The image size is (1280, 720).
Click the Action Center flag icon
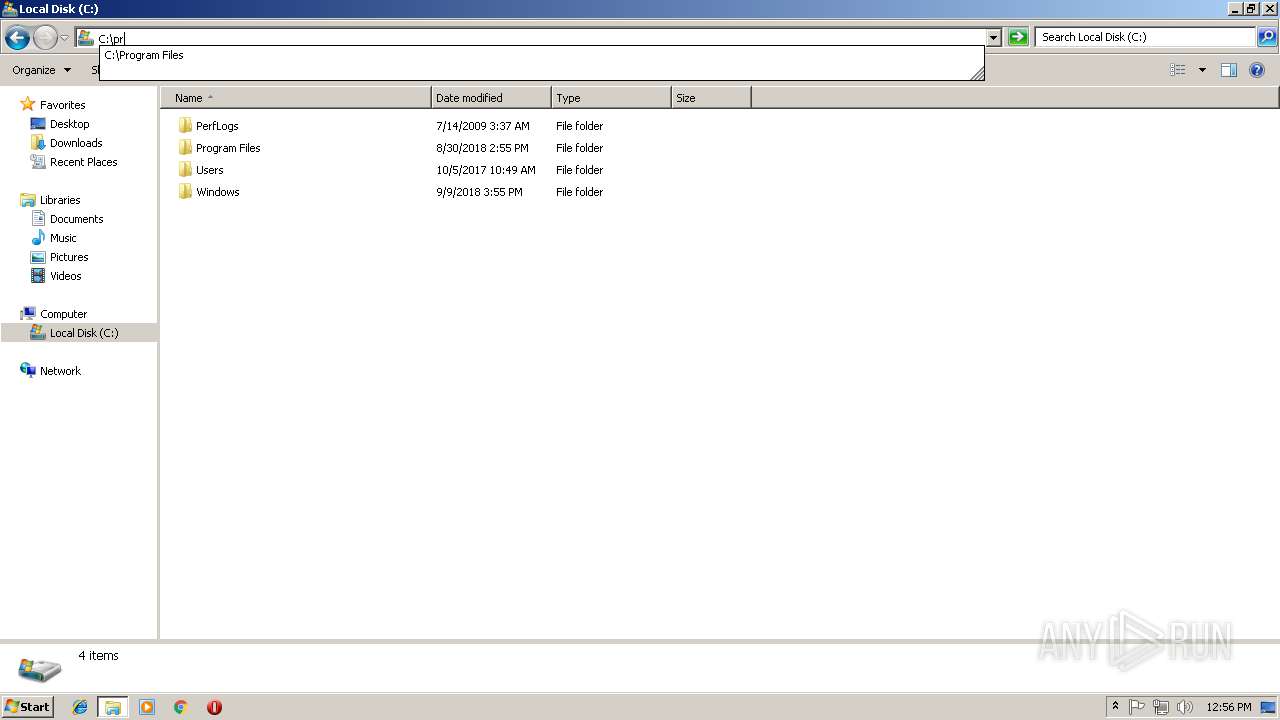coord(1137,707)
